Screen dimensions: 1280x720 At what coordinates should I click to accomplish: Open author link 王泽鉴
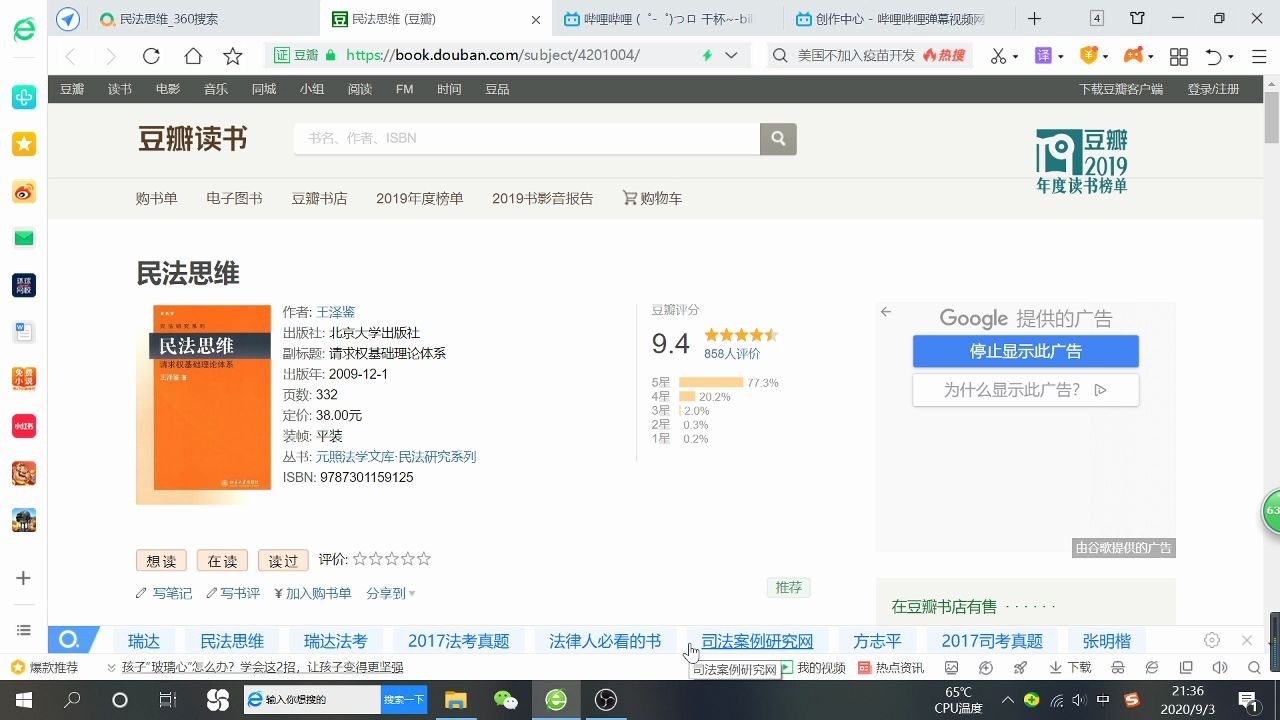(336, 312)
